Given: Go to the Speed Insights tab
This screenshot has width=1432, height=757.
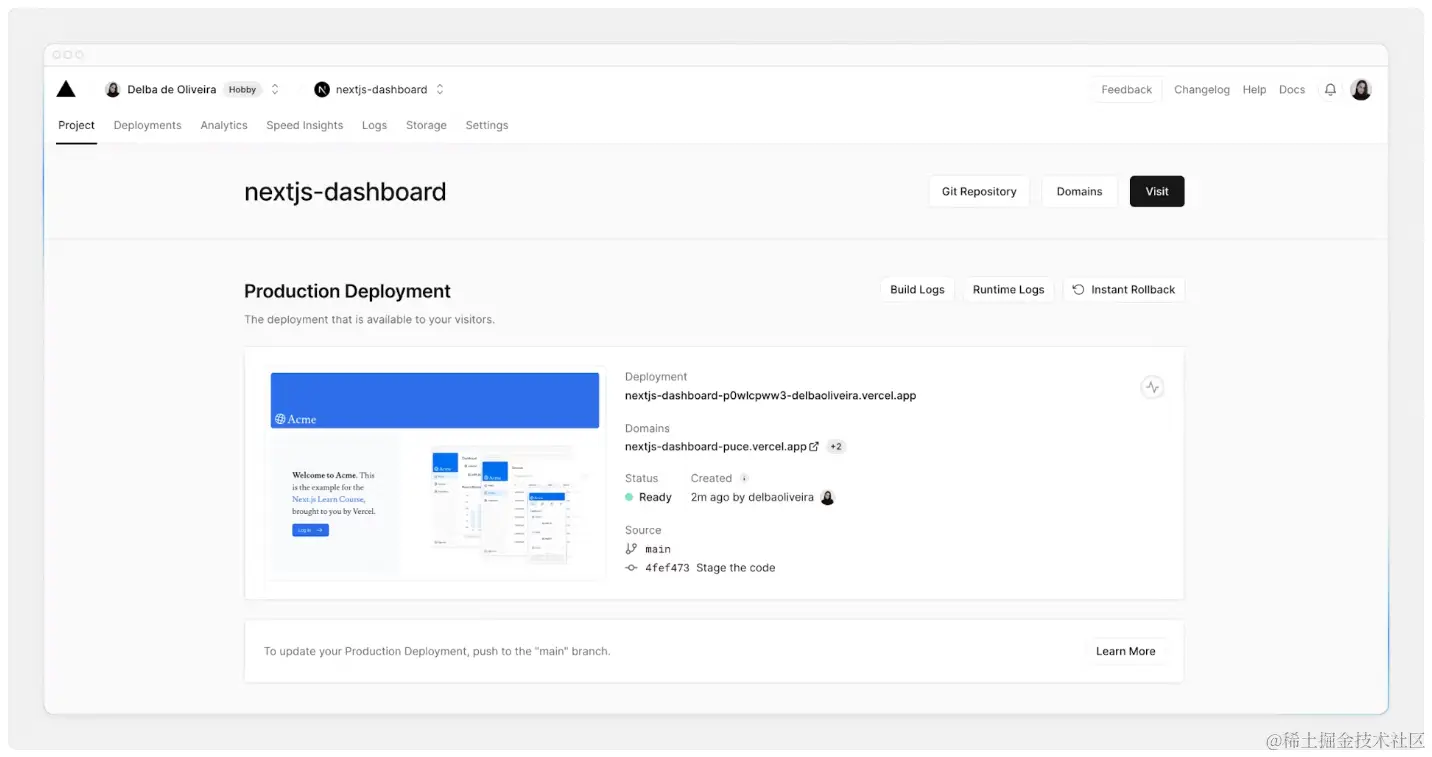Looking at the screenshot, I should (x=305, y=125).
